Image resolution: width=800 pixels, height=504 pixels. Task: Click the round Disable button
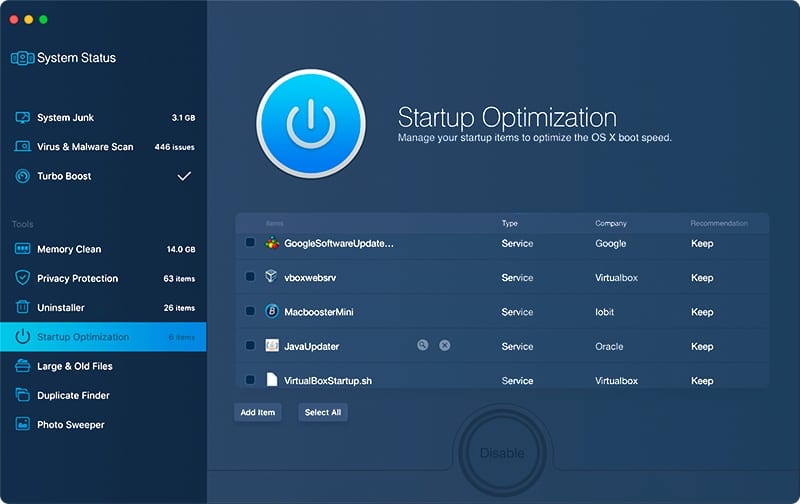click(x=502, y=453)
